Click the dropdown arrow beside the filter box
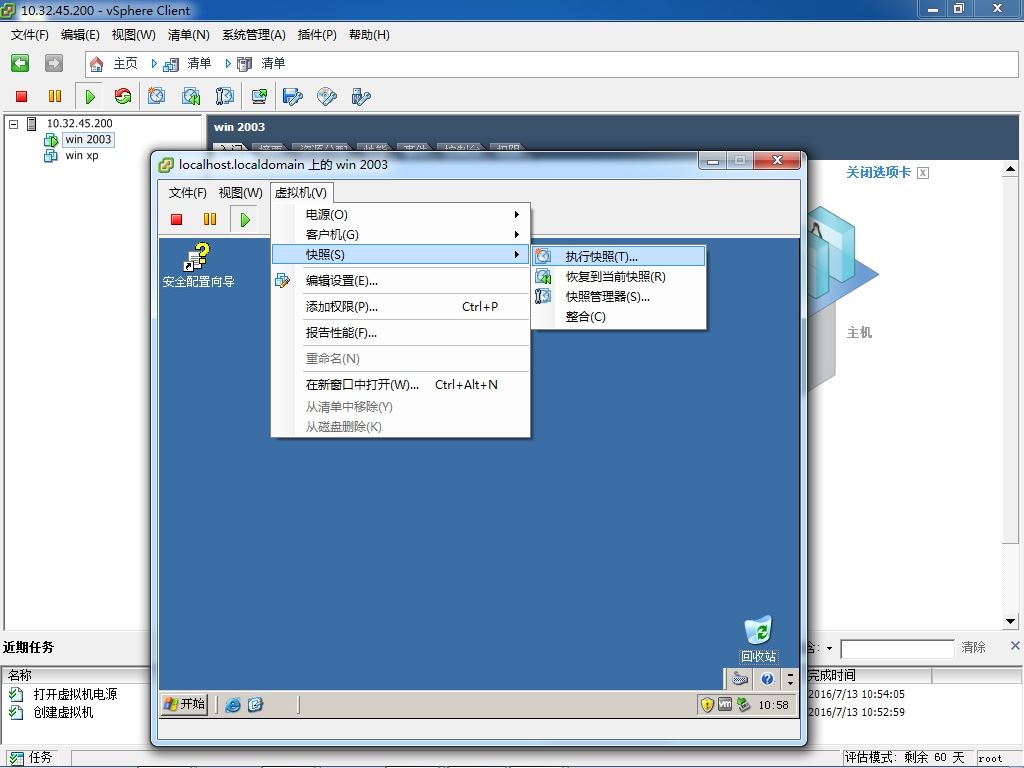Viewport: 1024px width, 768px height. click(x=829, y=648)
